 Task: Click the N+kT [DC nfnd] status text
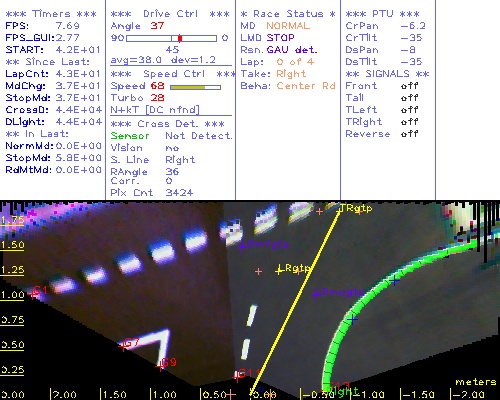tap(155, 110)
